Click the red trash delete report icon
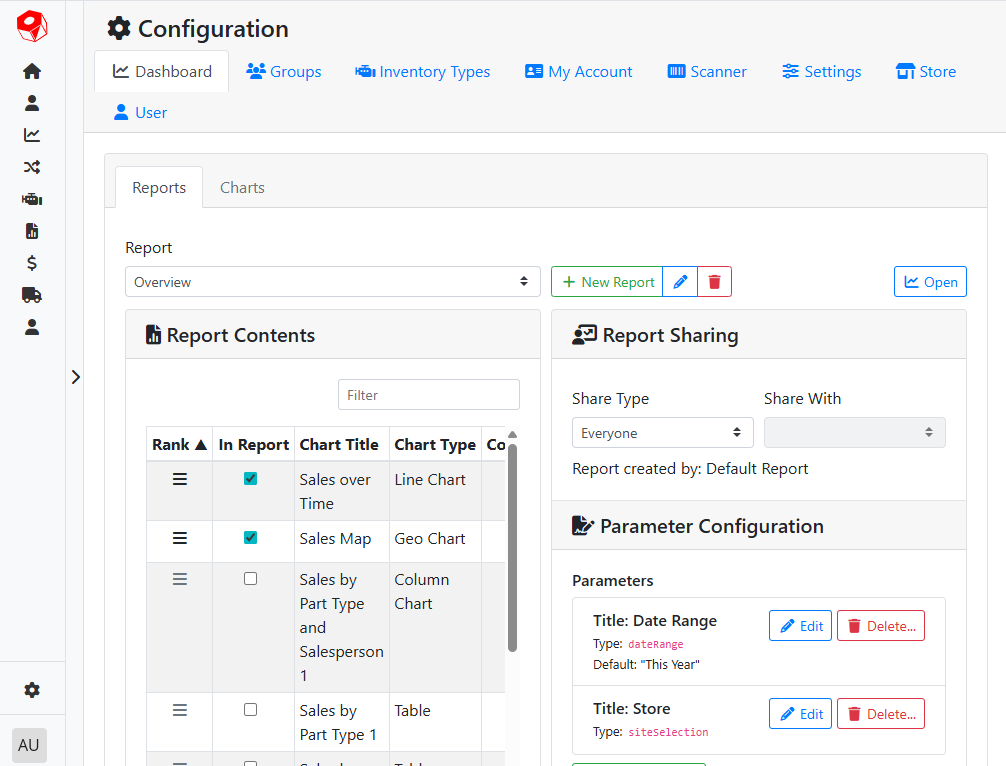 point(714,282)
